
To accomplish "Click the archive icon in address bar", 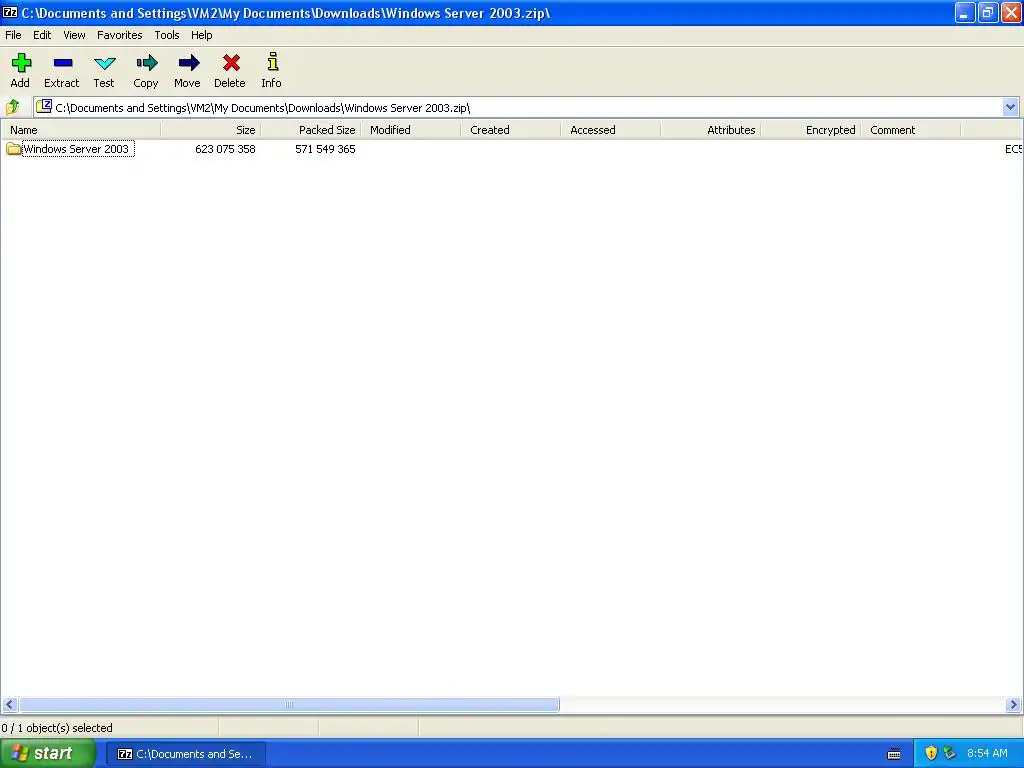I will click(x=44, y=106).
